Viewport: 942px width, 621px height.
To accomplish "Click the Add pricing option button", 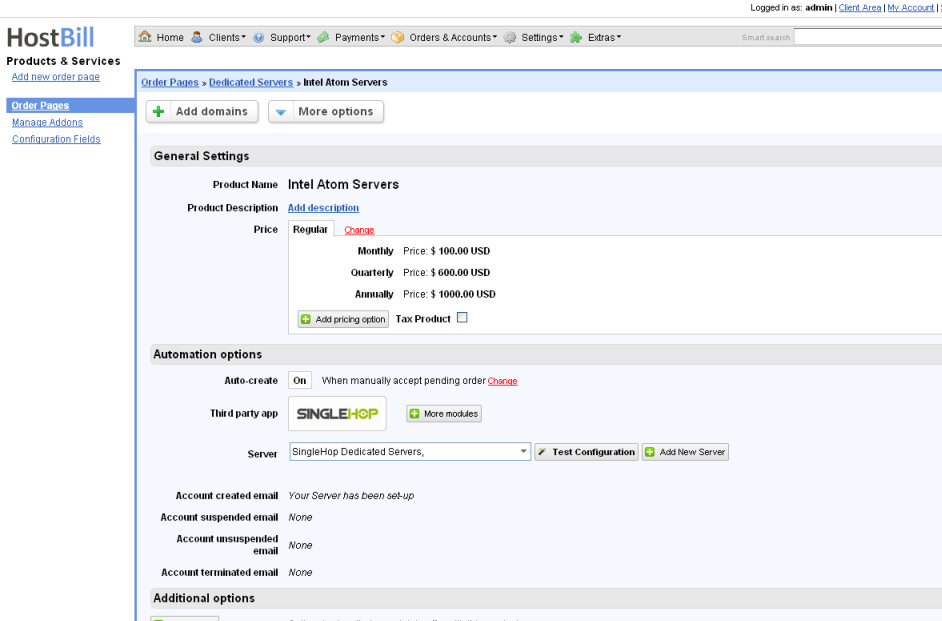I will coord(343,319).
